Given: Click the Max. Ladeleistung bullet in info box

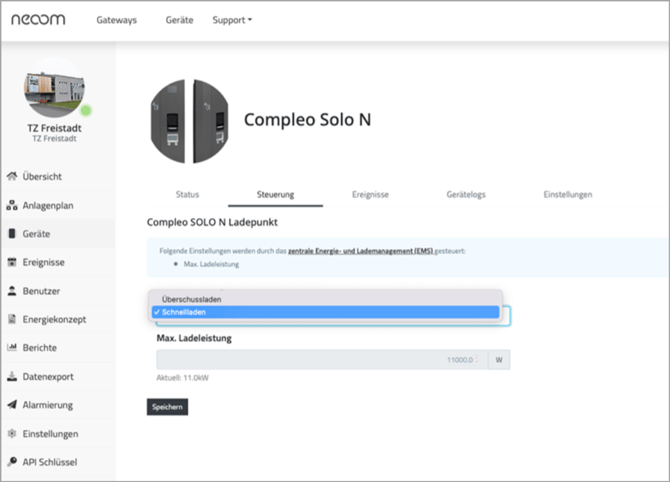Looking at the screenshot, I should (x=211, y=264).
